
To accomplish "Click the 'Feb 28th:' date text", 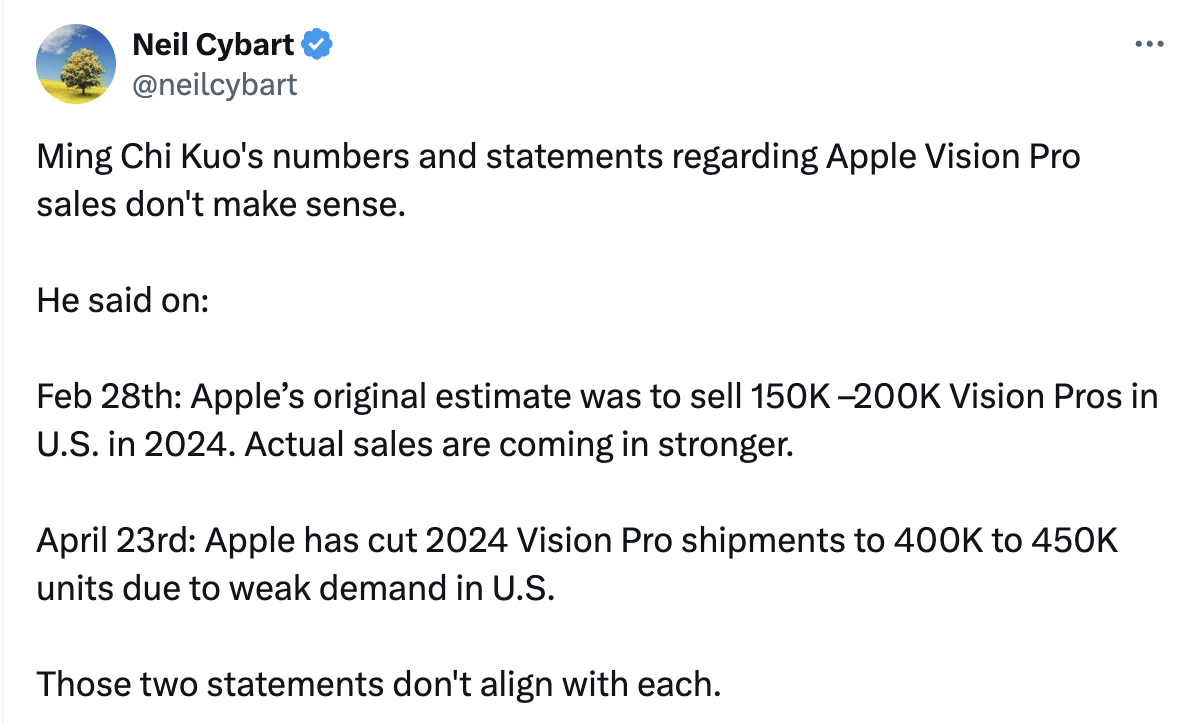I will click(x=109, y=397).
